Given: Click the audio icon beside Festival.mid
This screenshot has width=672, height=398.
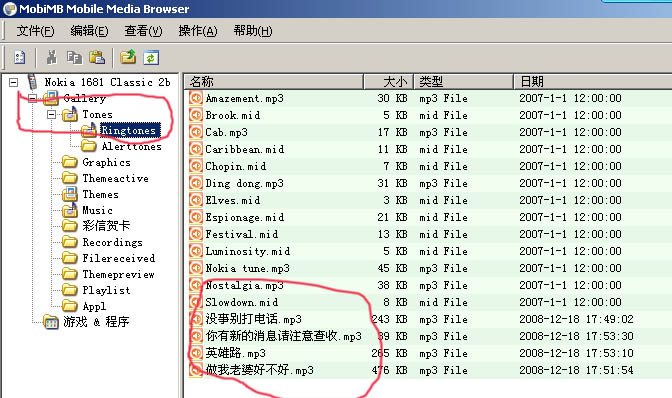Looking at the screenshot, I should pyautogui.click(x=196, y=234).
